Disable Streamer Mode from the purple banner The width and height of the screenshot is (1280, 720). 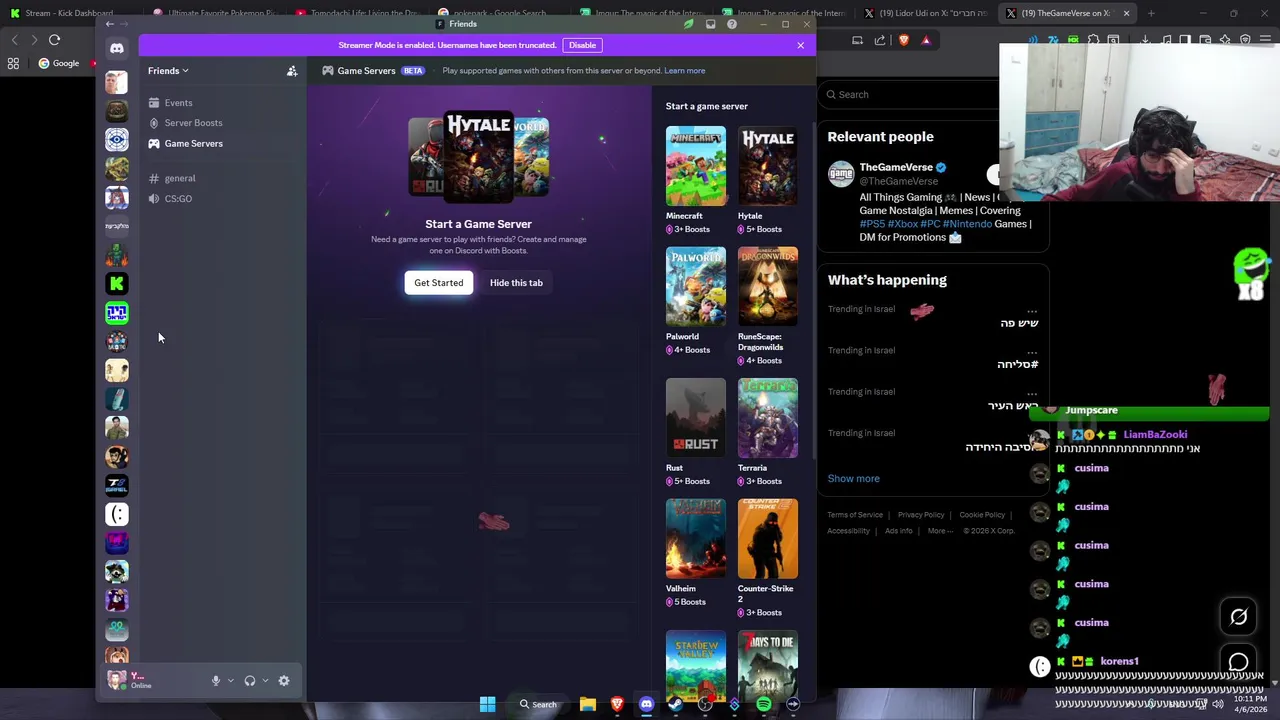tap(582, 45)
